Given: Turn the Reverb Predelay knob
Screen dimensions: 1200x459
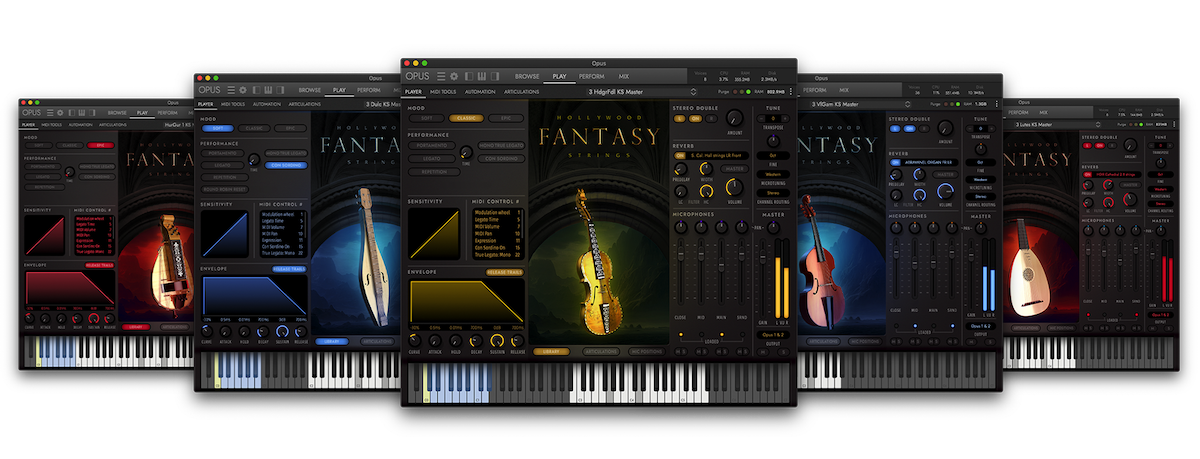Looking at the screenshot, I should pyautogui.click(x=681, y=170).
